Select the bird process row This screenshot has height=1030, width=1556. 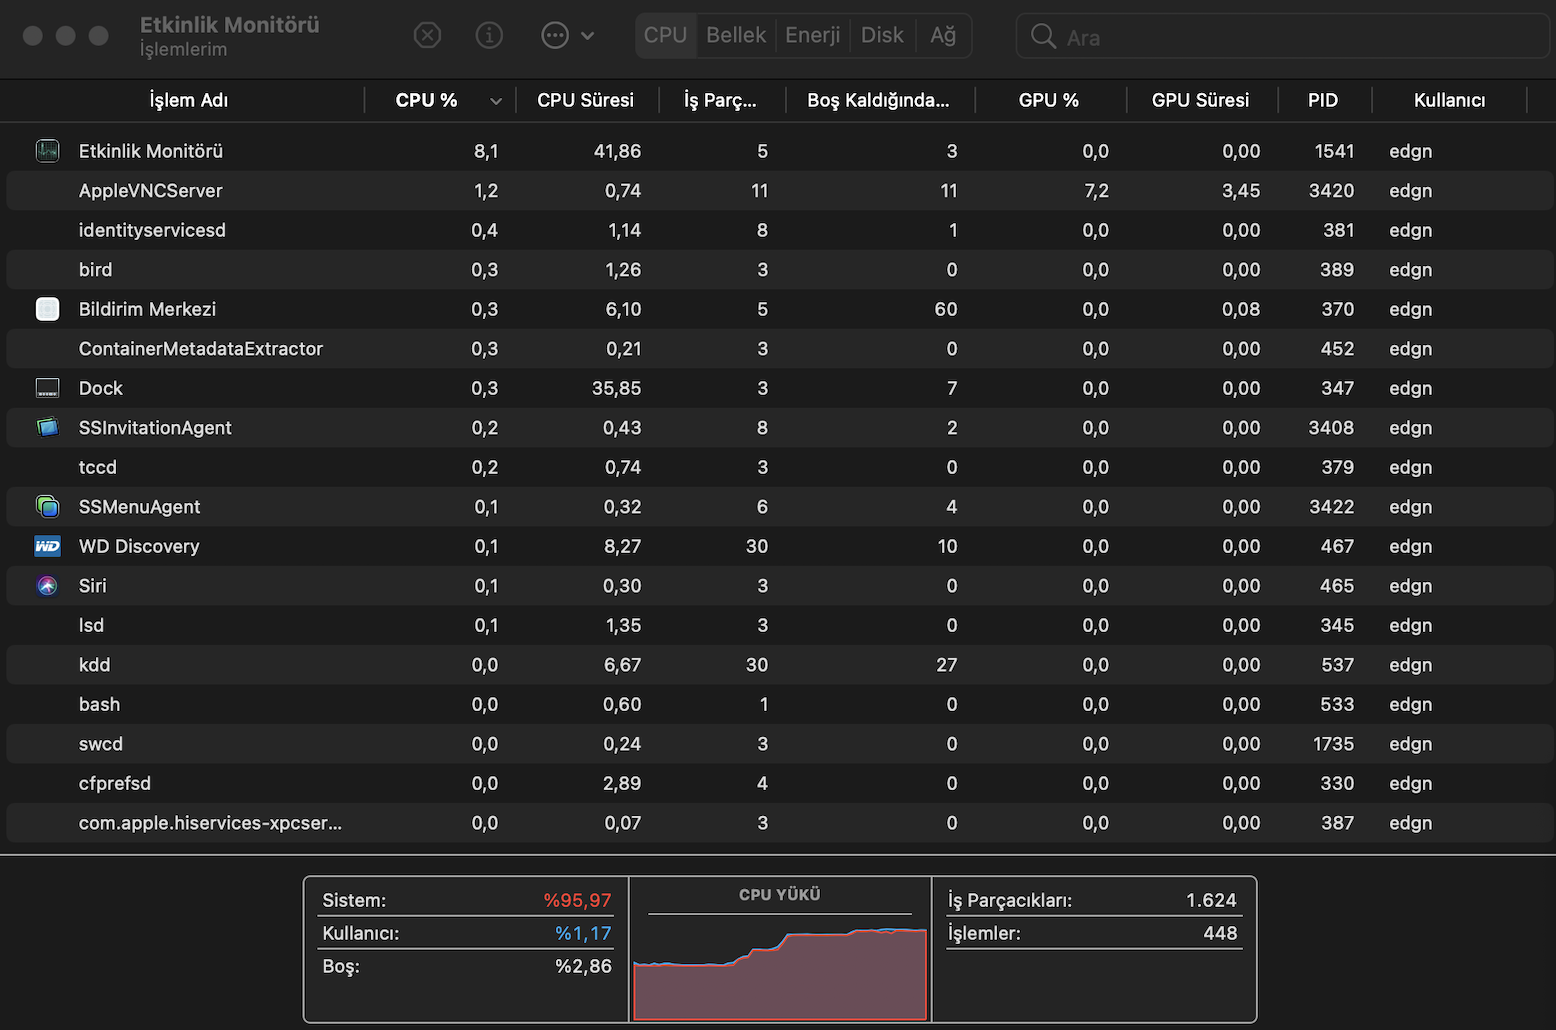(x=778, y=270)
